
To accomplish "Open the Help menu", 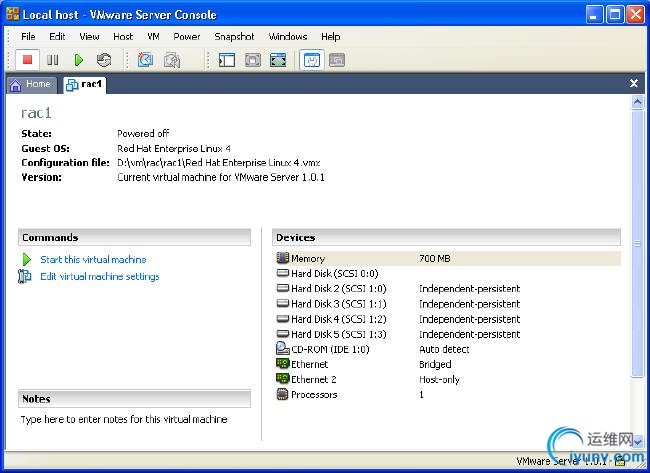I will (x=330, y=36).
